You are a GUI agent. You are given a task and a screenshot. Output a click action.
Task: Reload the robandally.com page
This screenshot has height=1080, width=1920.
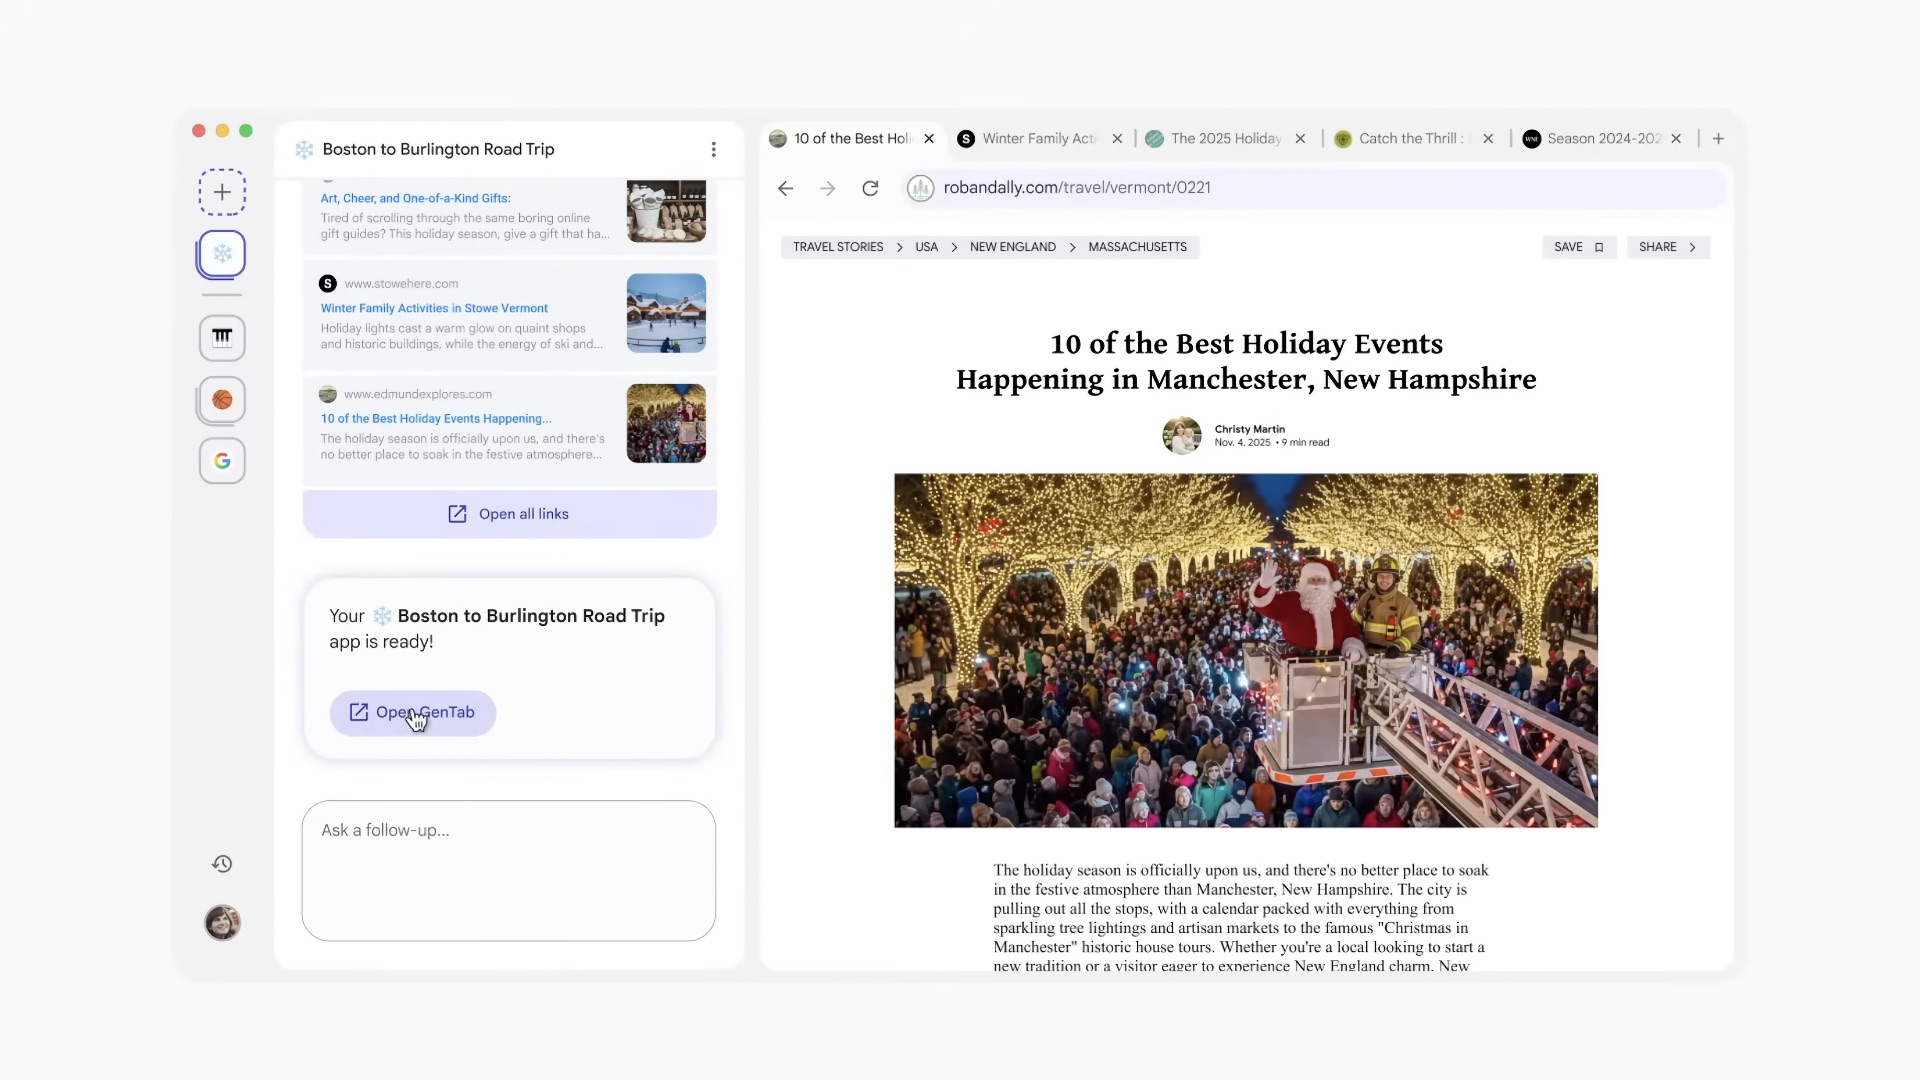pyautogui.click(x=870, y=188)
